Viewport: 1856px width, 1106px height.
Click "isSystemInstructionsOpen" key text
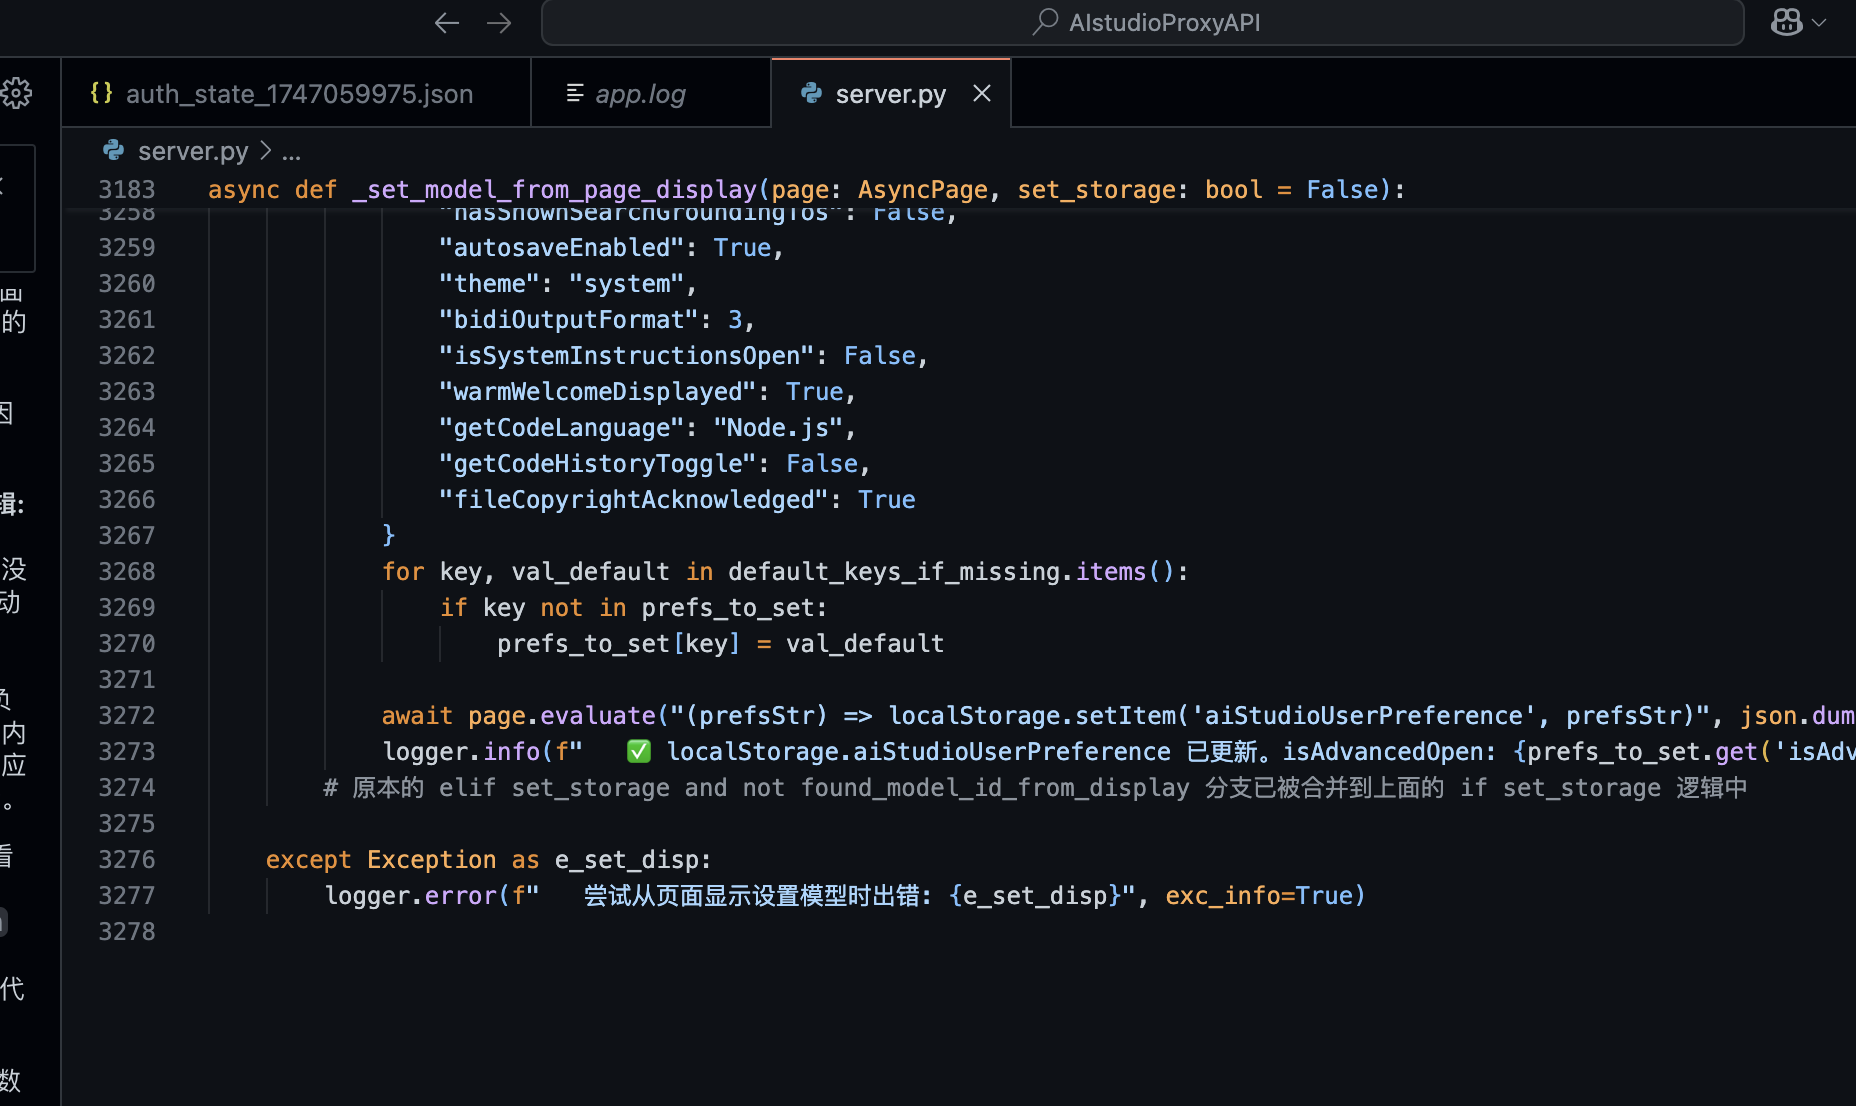[627, 356]
